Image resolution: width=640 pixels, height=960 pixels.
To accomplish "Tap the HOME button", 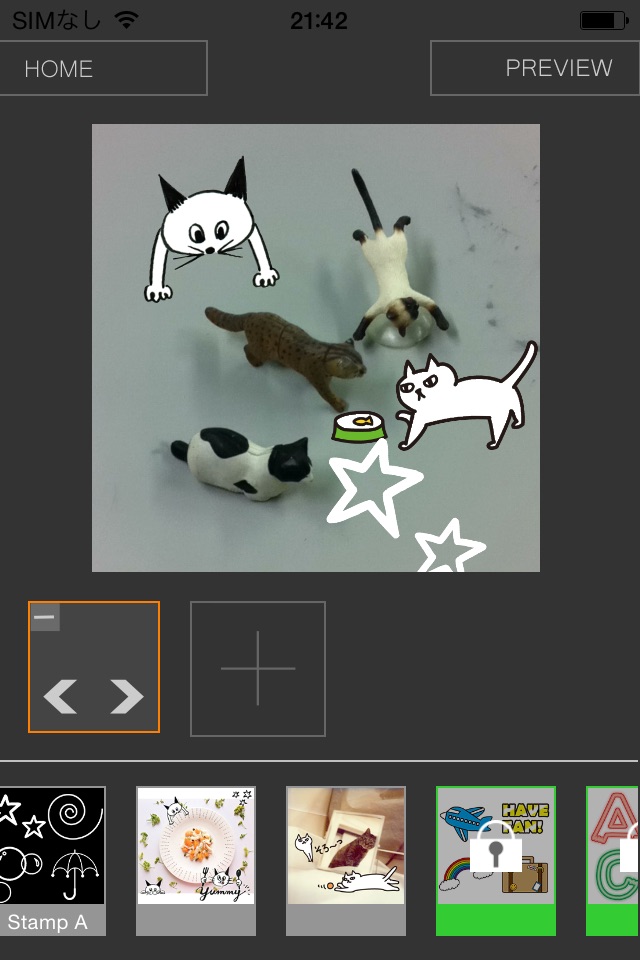I will [x=103, y=68].
